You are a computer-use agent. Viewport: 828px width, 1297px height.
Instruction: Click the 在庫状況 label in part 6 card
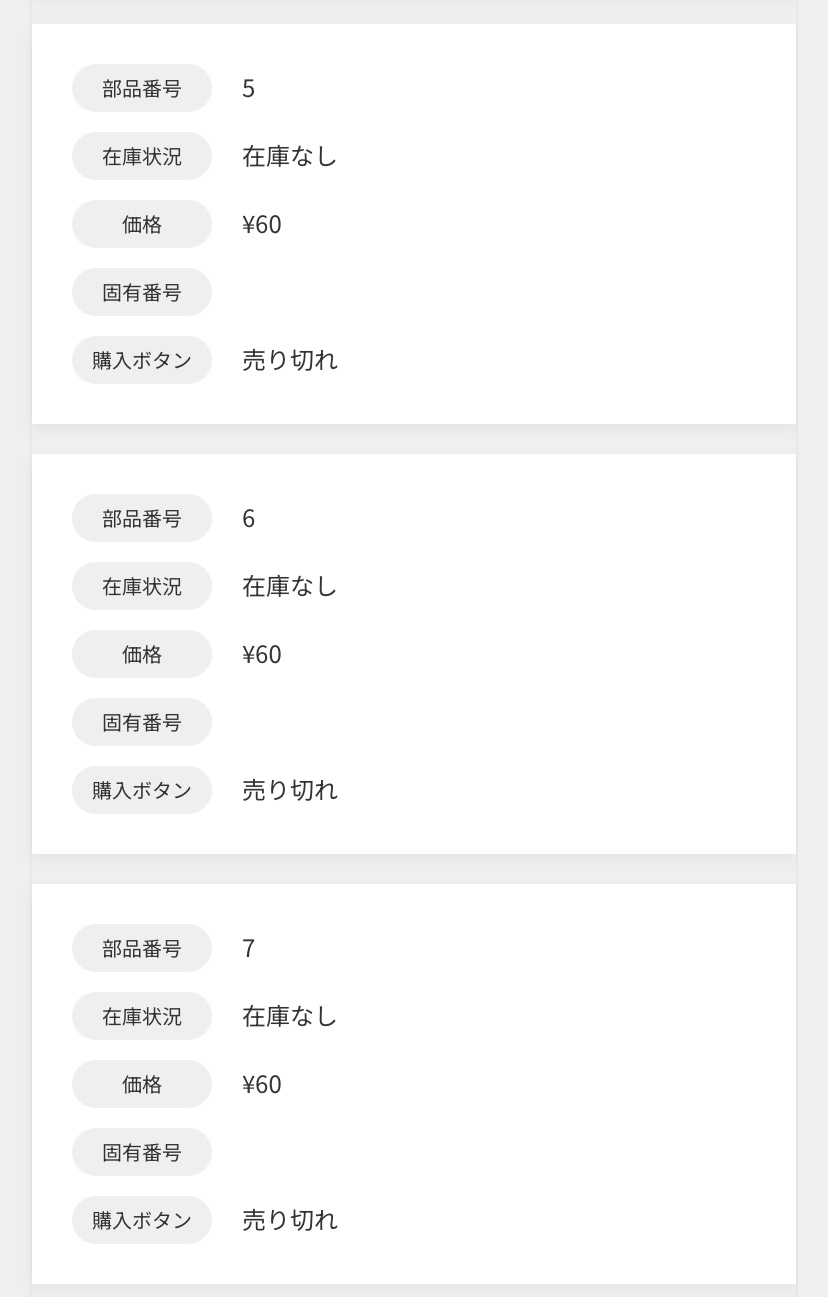[142, 586]
